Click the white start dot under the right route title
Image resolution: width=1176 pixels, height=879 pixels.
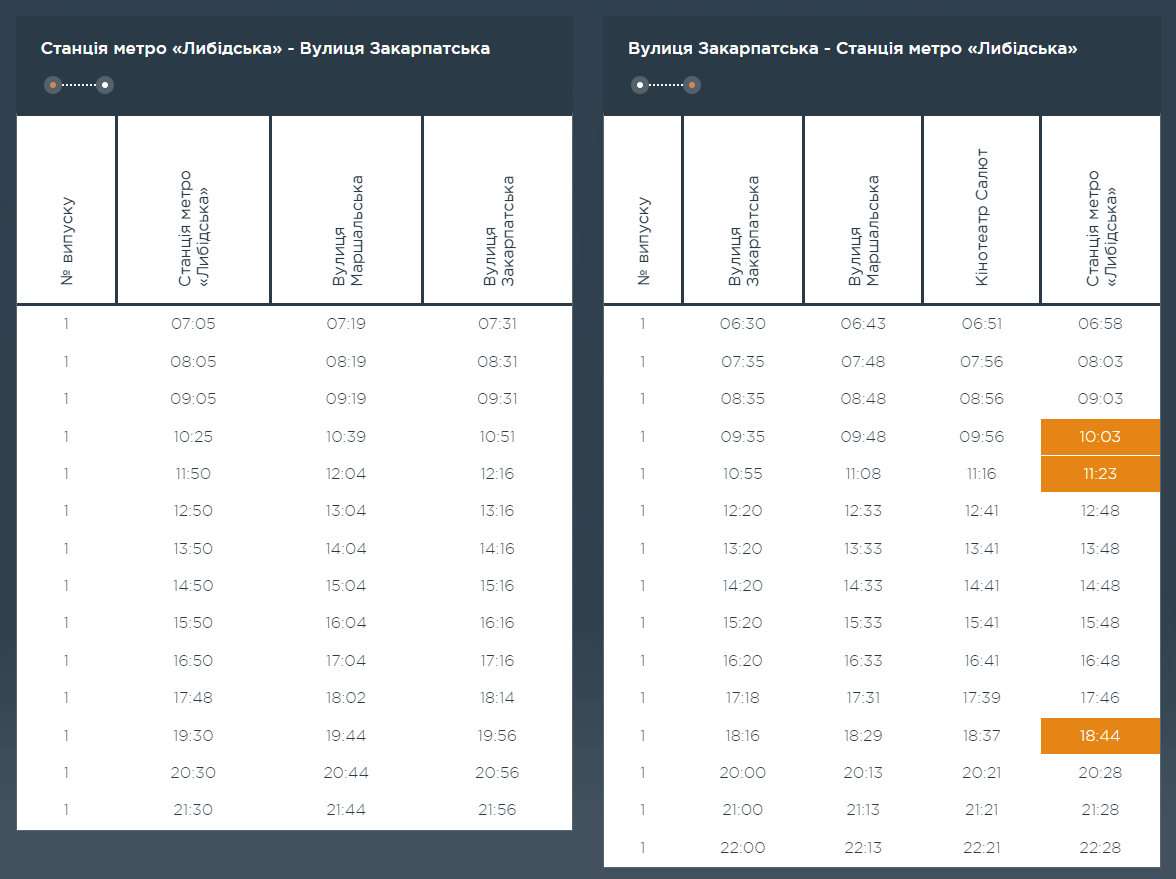click(640, 85)
